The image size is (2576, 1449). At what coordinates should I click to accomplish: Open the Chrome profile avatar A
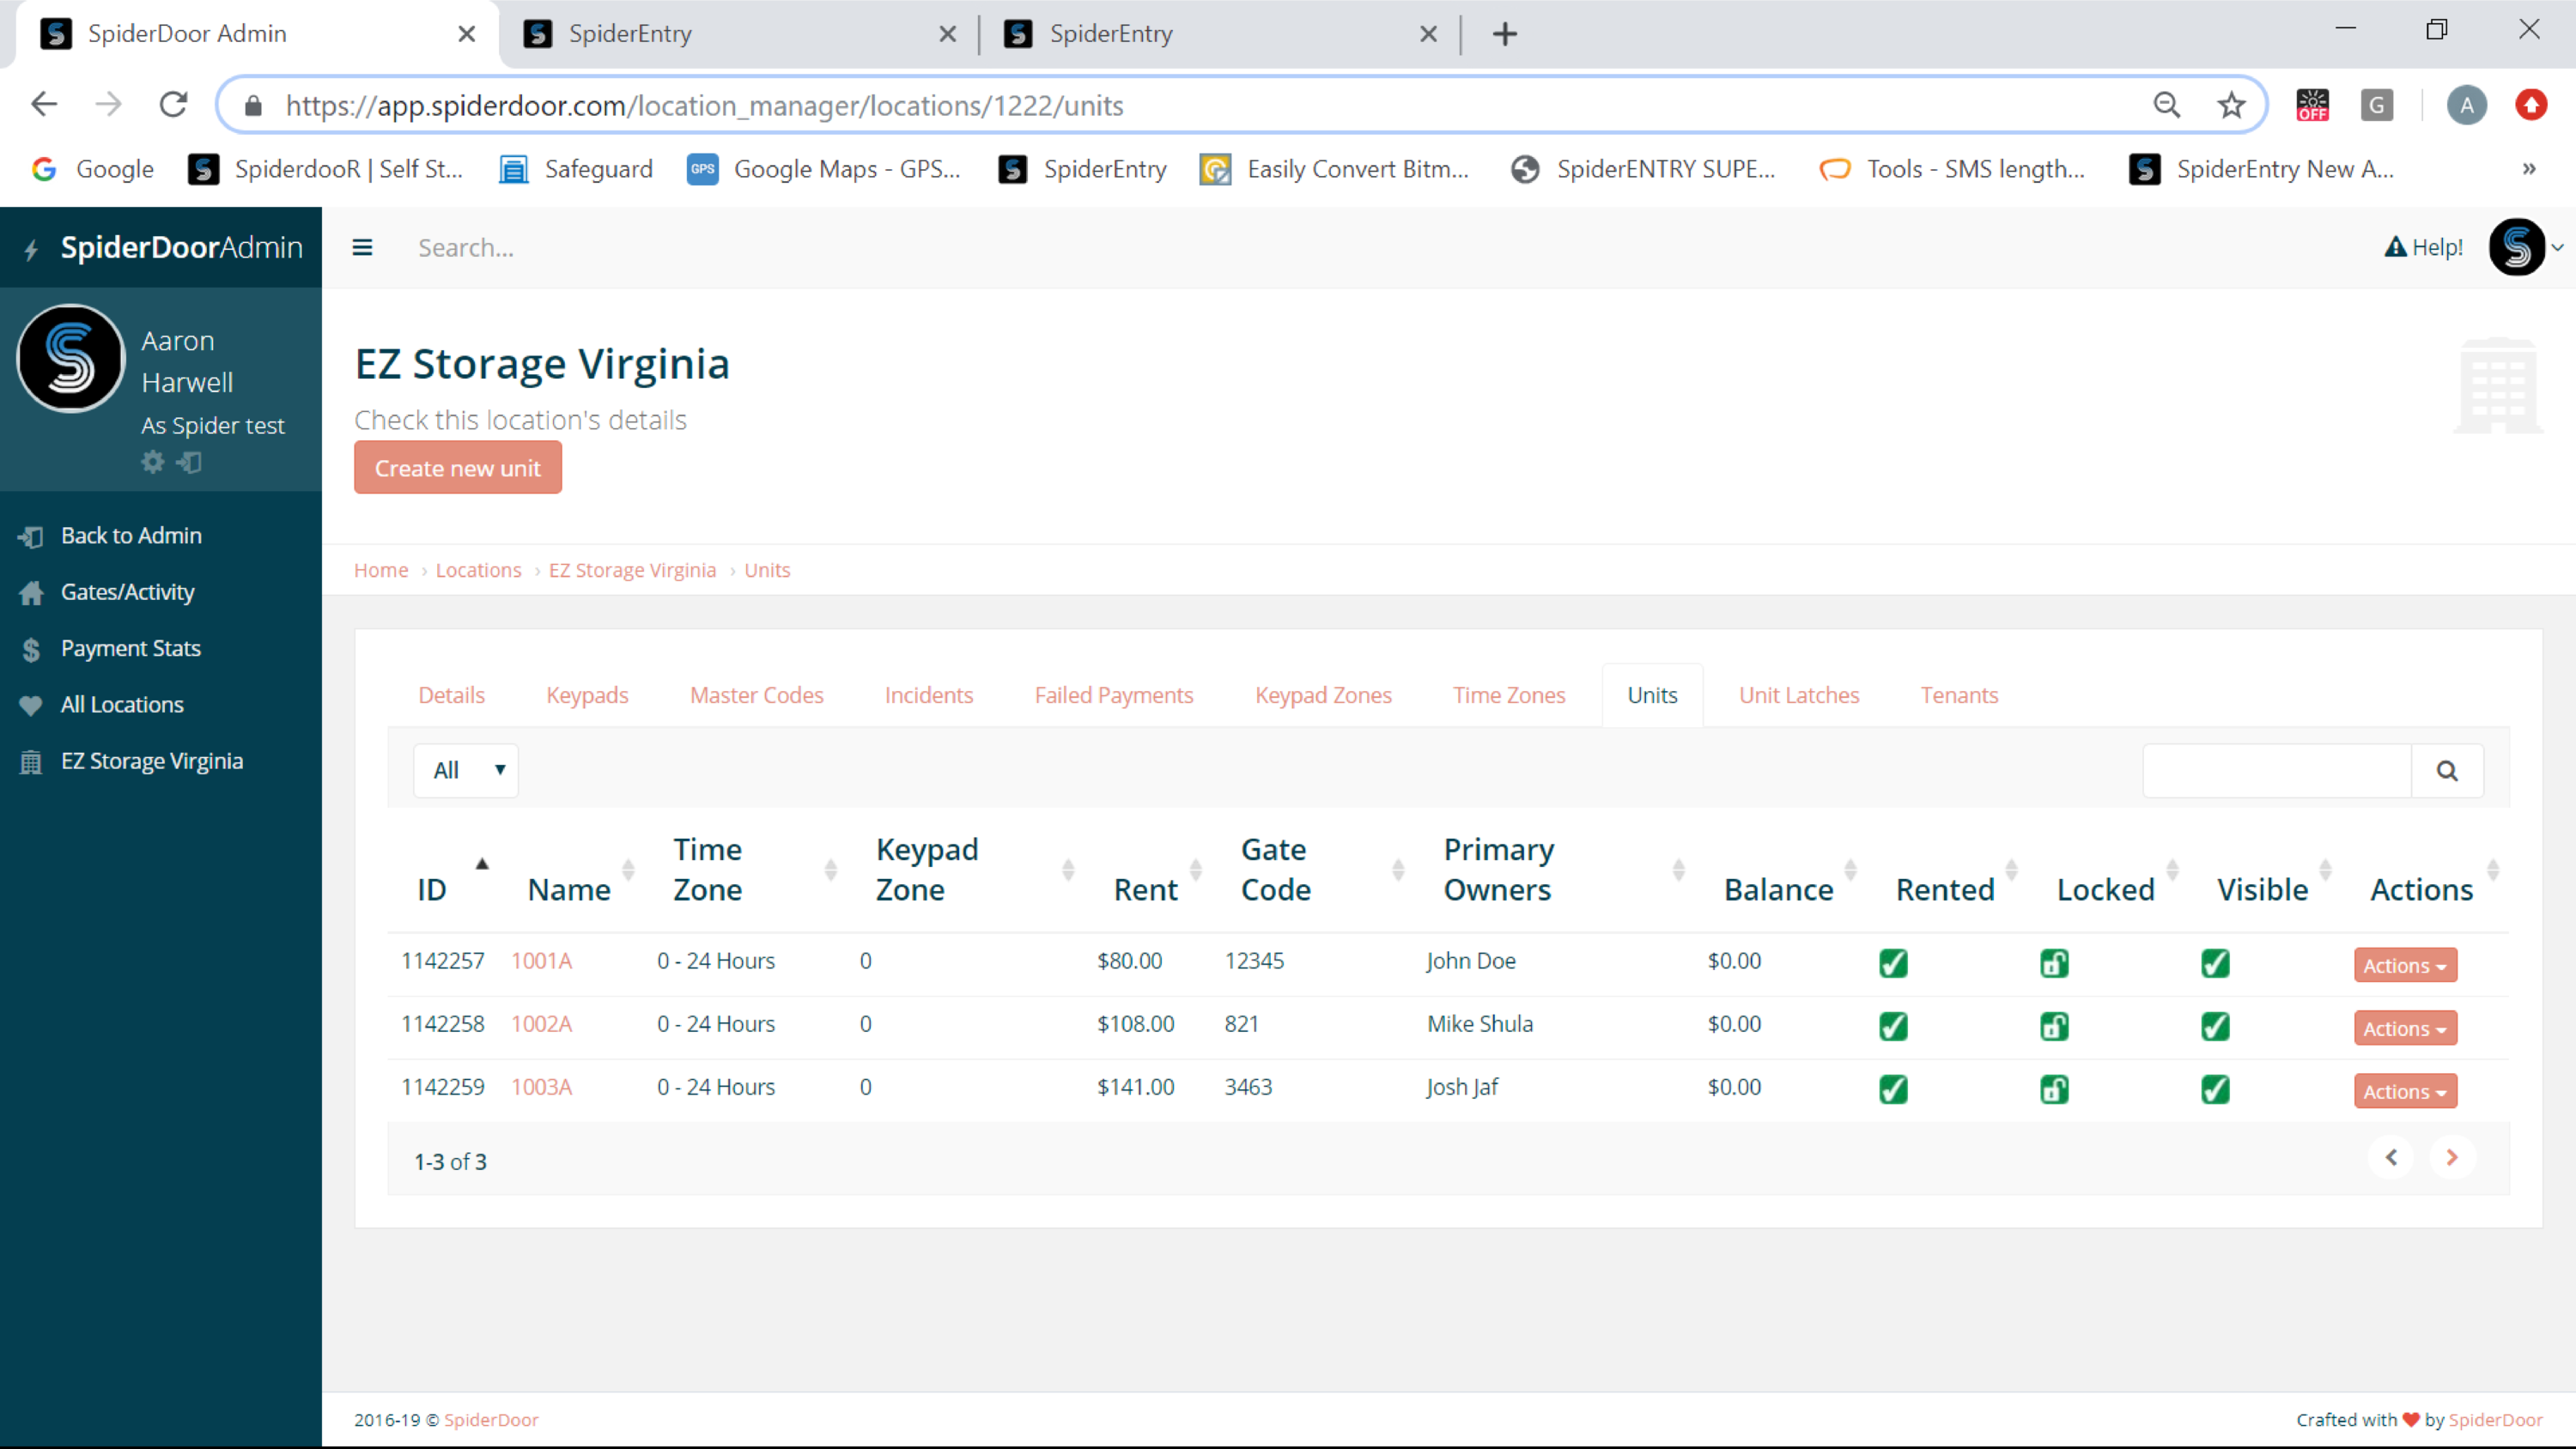2467,105
